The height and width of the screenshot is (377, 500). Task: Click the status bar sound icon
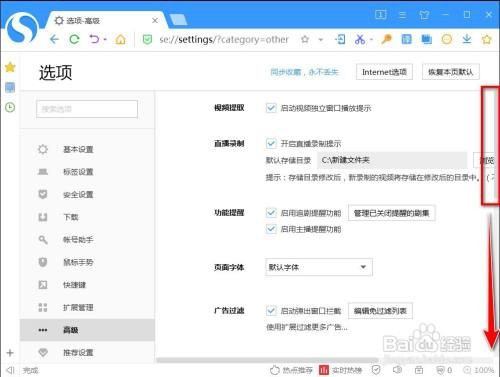click(397, 370)
